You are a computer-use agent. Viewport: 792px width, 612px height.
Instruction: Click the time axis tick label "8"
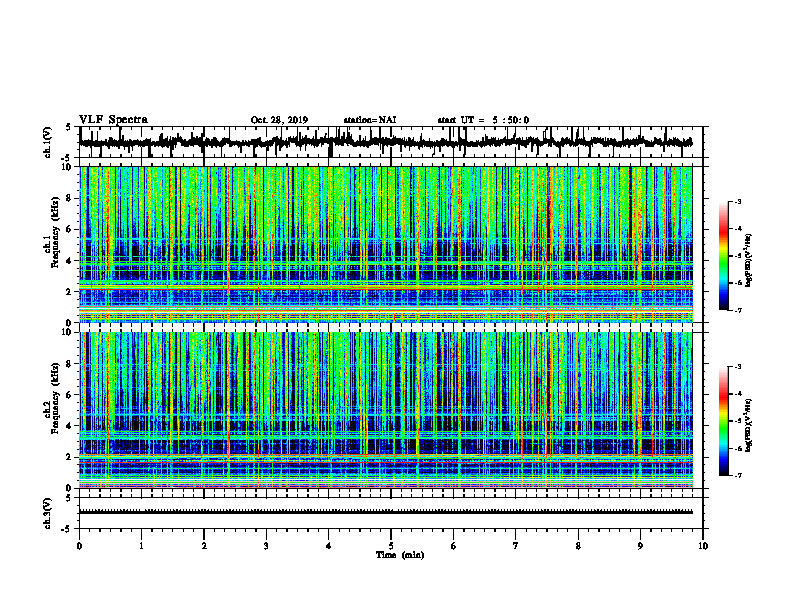click(x=578, y=546)
